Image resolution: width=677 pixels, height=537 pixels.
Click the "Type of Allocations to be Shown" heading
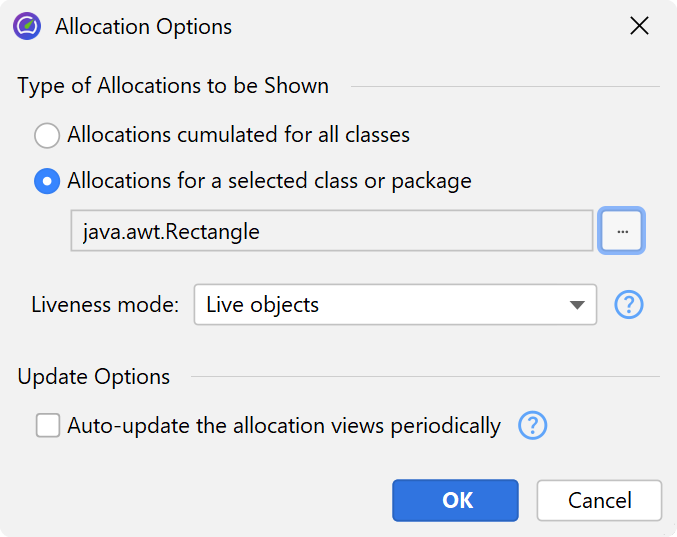[x=173, y=86]
